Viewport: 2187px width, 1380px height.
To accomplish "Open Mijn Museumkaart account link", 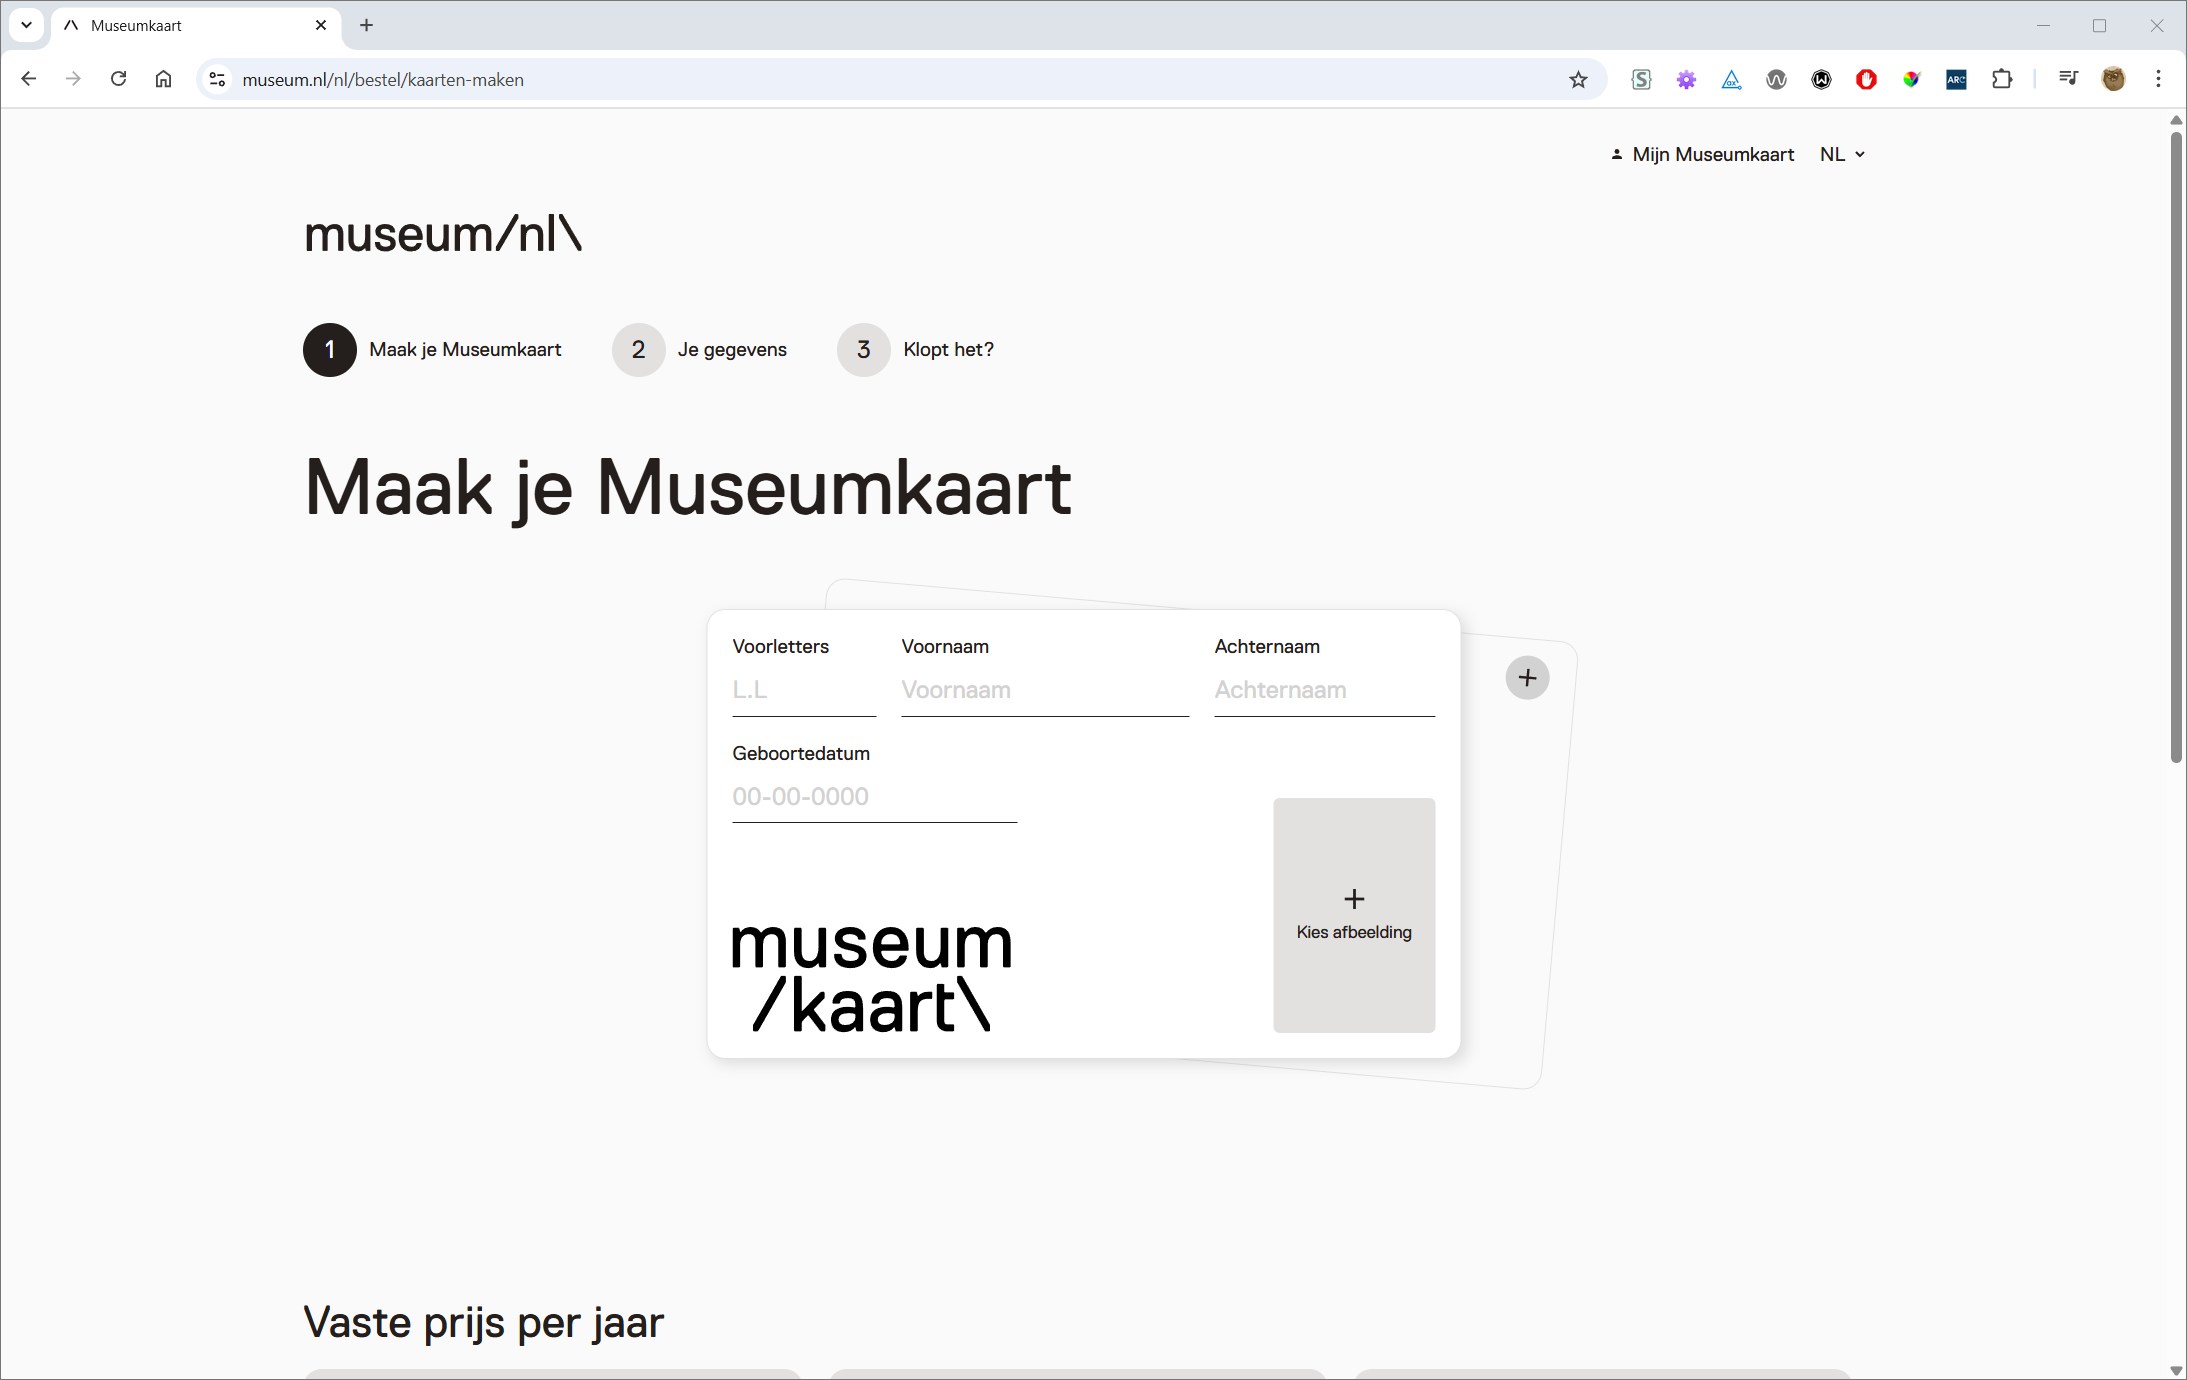I will [x=1703, y=154].
